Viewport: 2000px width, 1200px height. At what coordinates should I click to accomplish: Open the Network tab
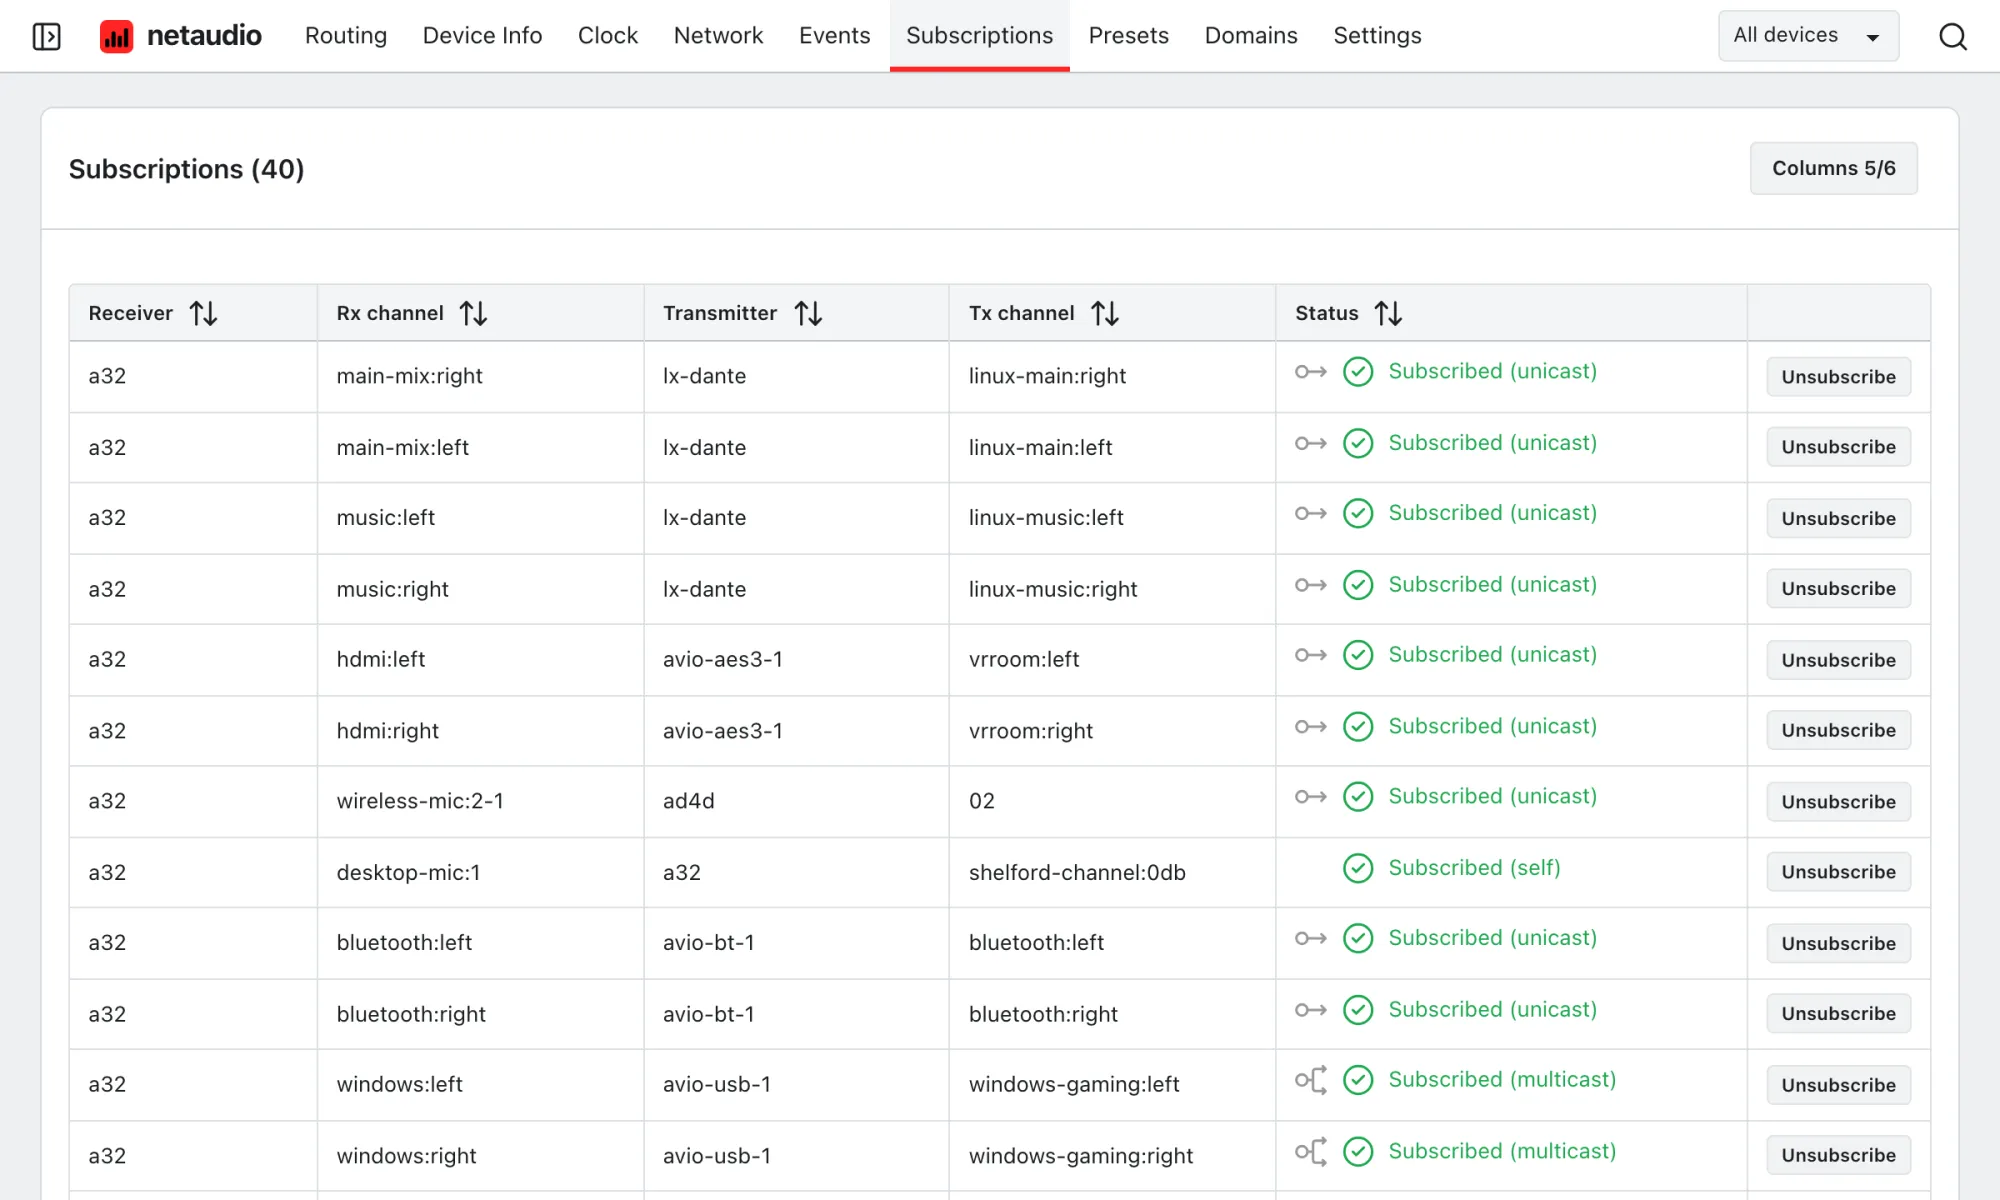719,36
